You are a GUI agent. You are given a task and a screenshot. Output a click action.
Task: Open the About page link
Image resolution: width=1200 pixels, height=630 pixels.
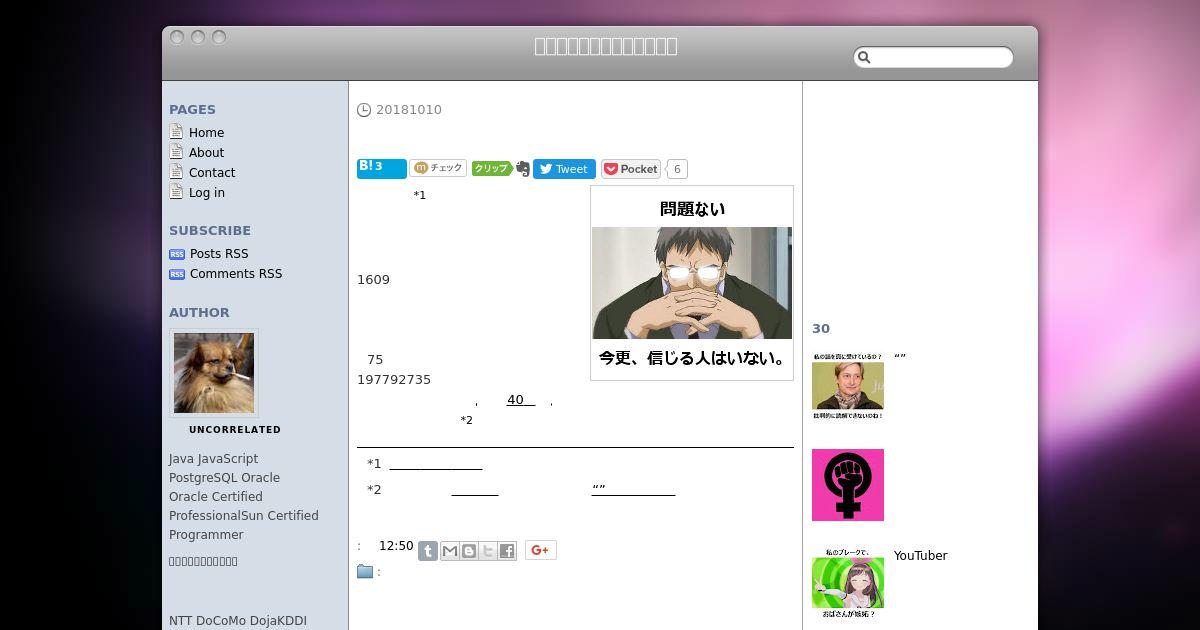tap(206, 153)
